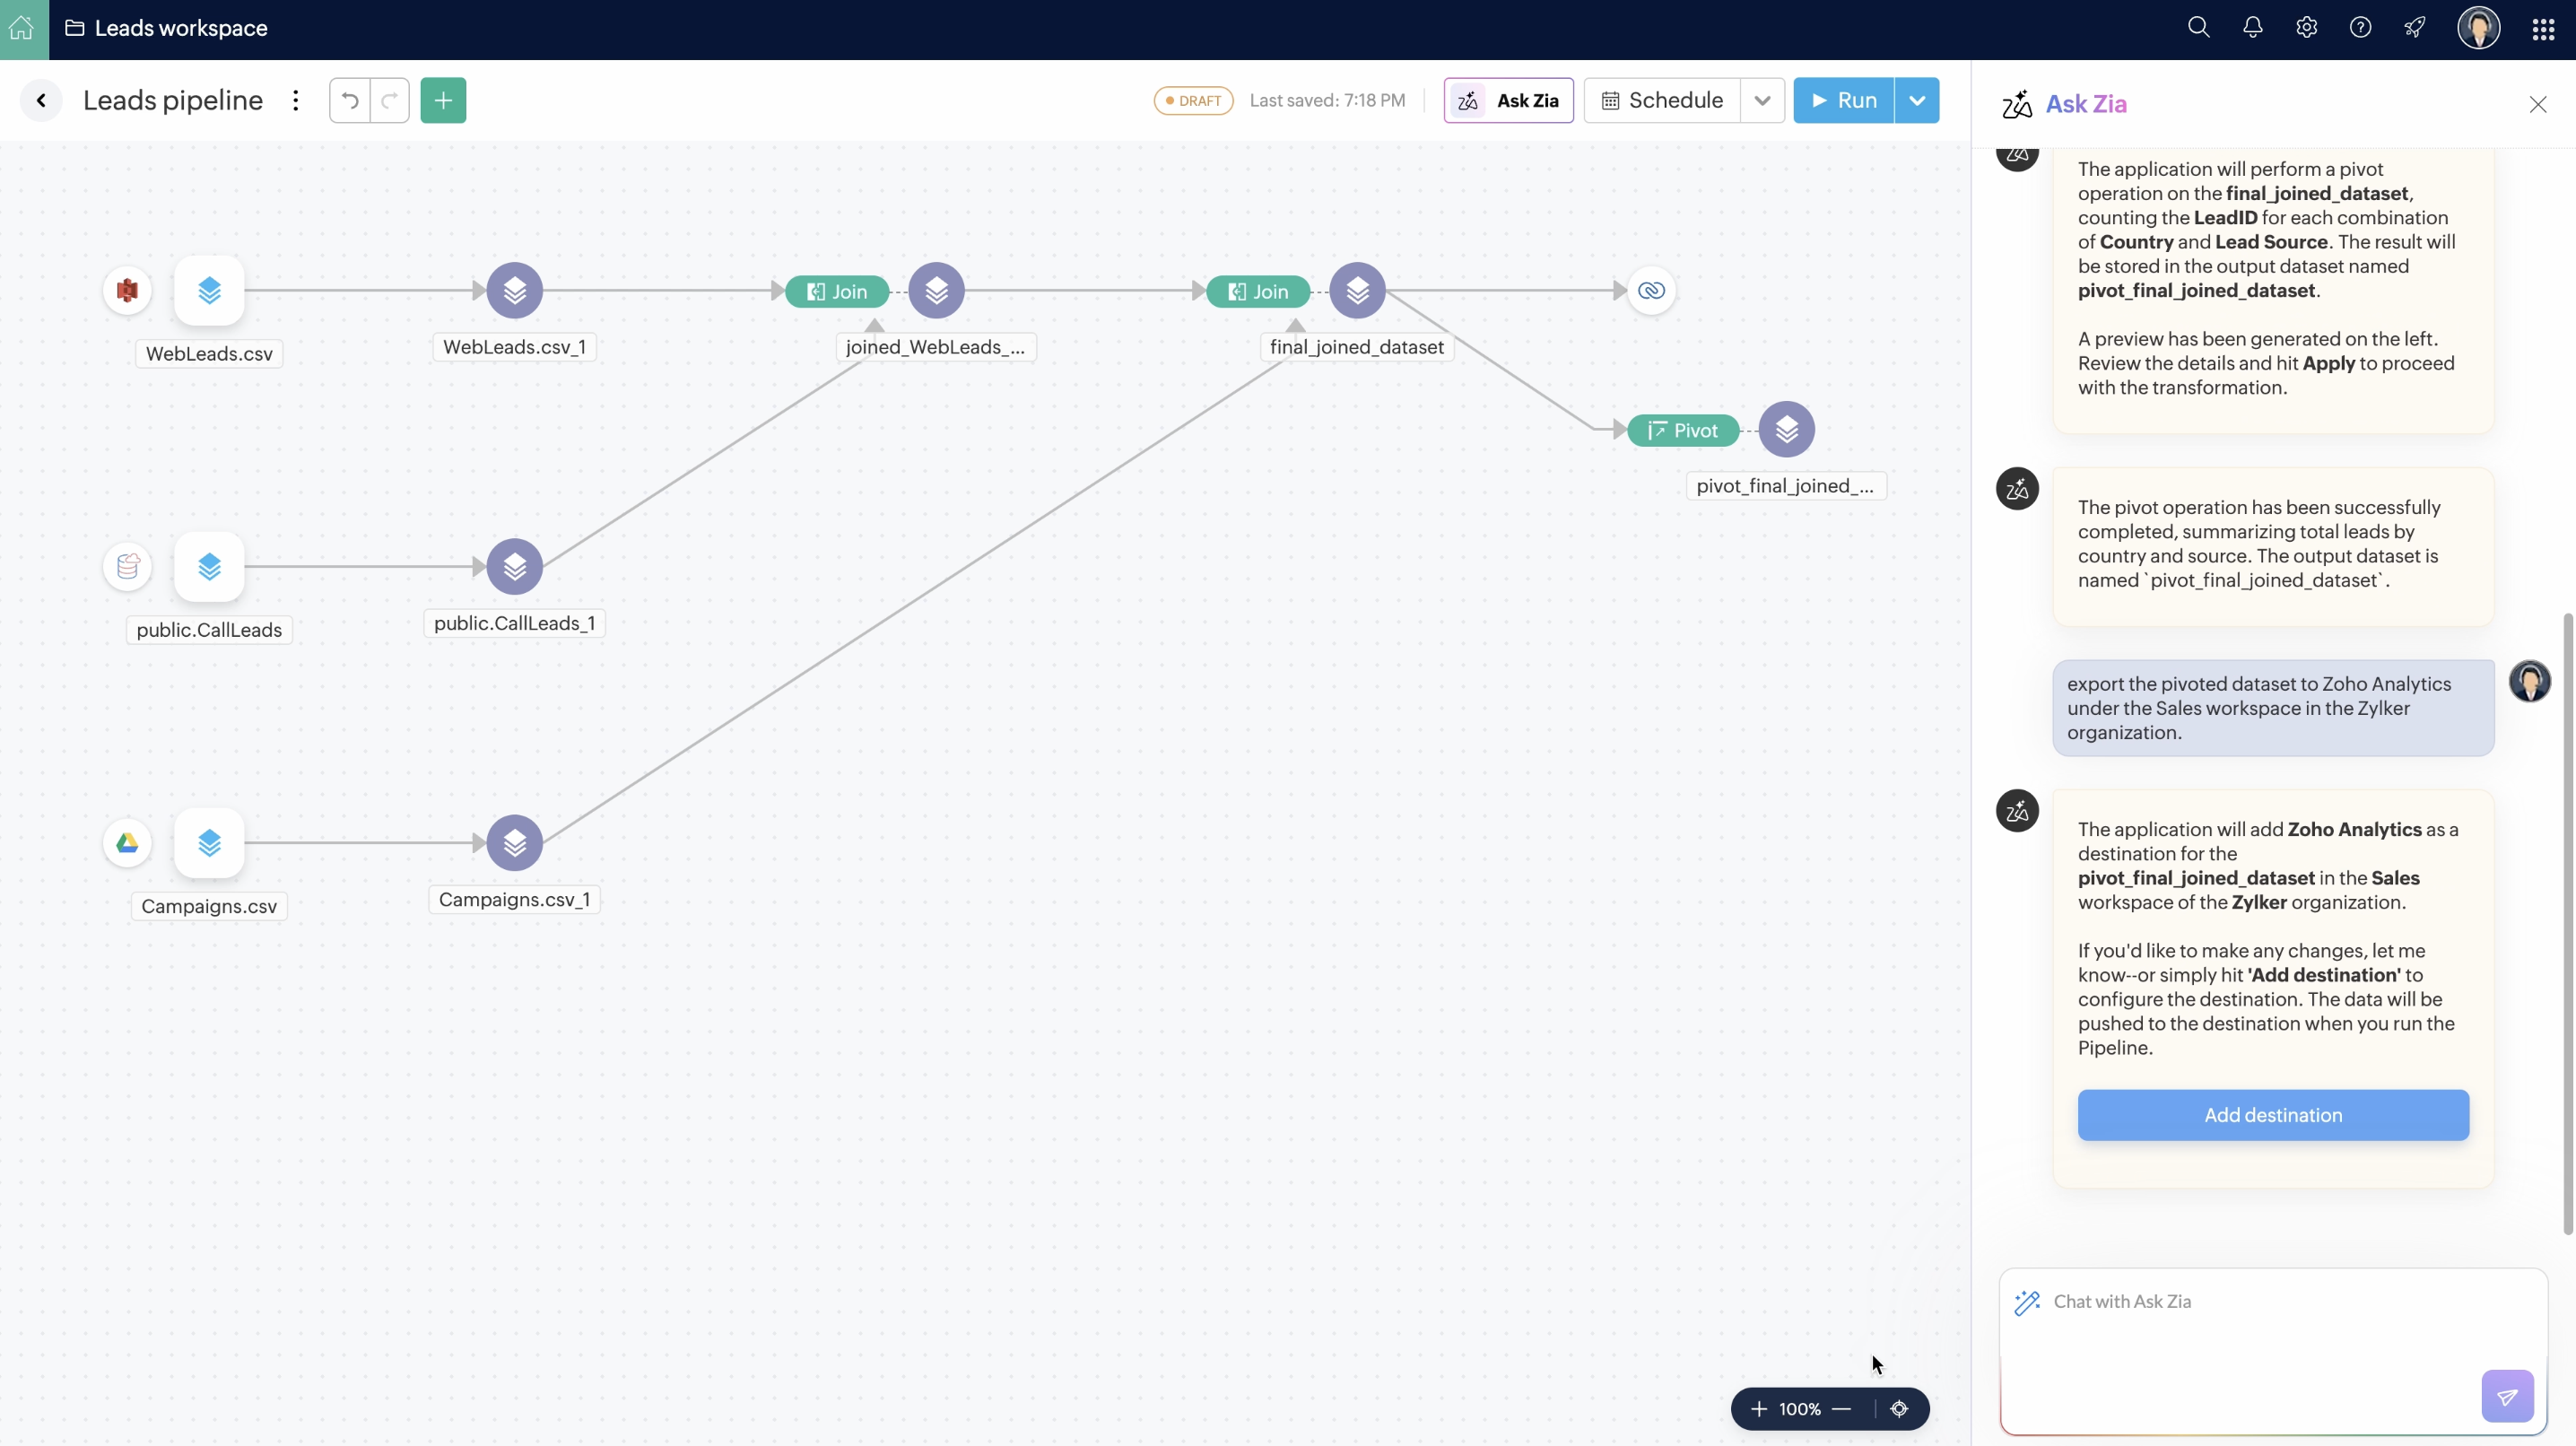This screenshot has width=2576, height=1446.
Task: Expand the Schedule dropdown arrow
Action: pos(1762,100)
